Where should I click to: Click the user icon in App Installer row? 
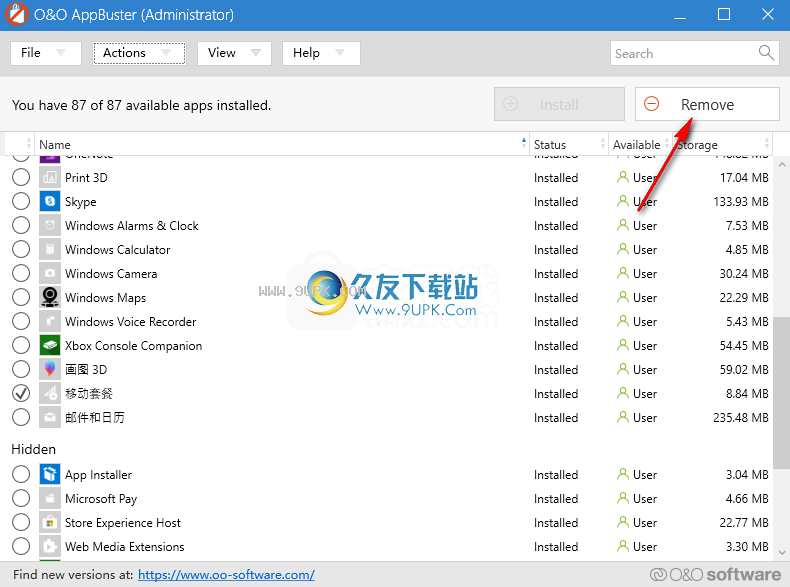623,474
